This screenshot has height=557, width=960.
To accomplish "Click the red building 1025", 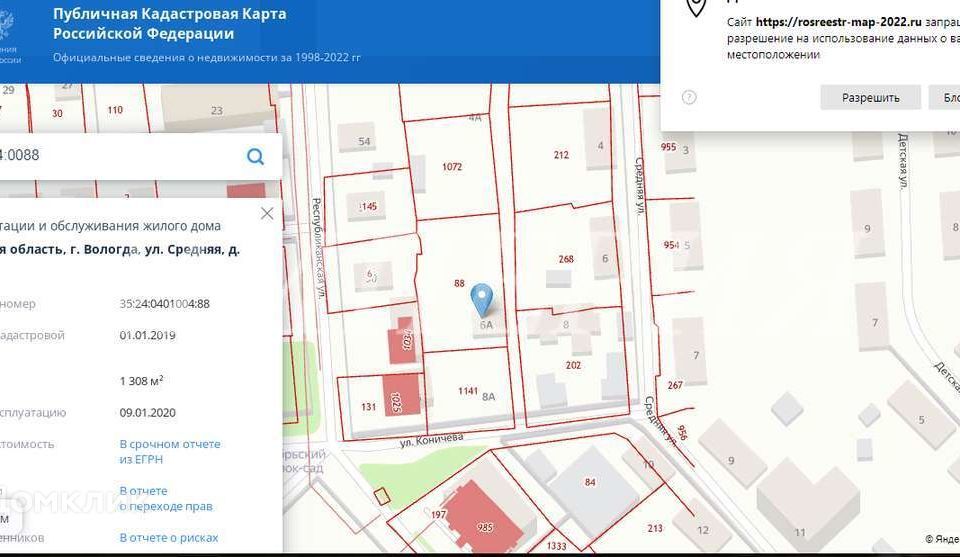I will [401, 394].
